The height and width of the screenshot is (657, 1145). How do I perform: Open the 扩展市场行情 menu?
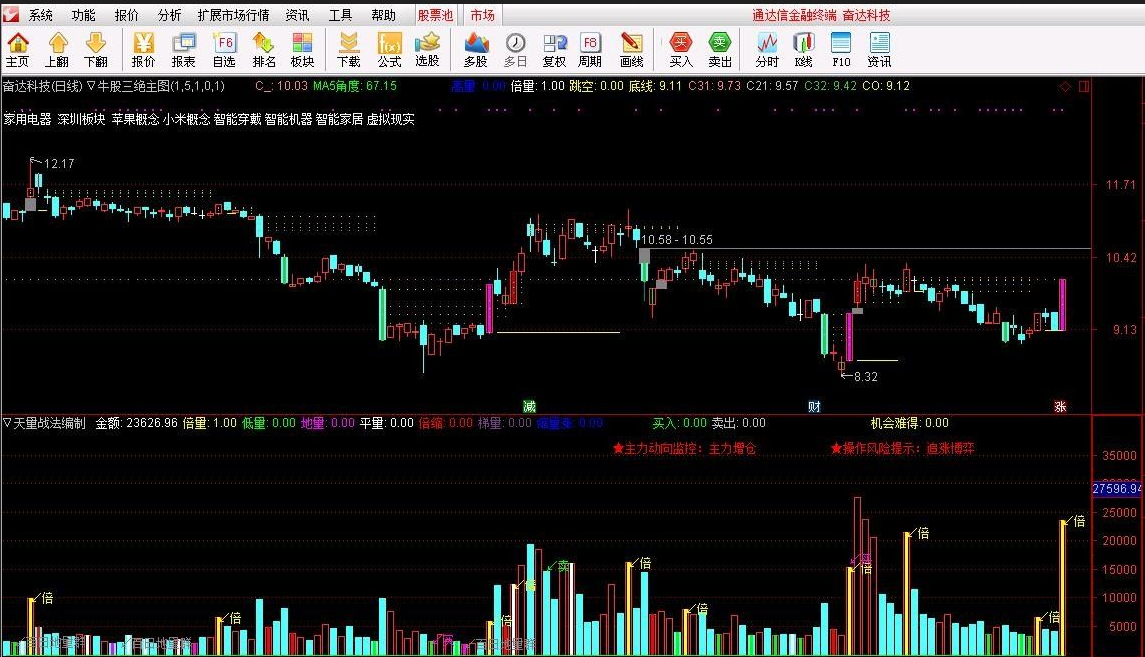(234, 15)
